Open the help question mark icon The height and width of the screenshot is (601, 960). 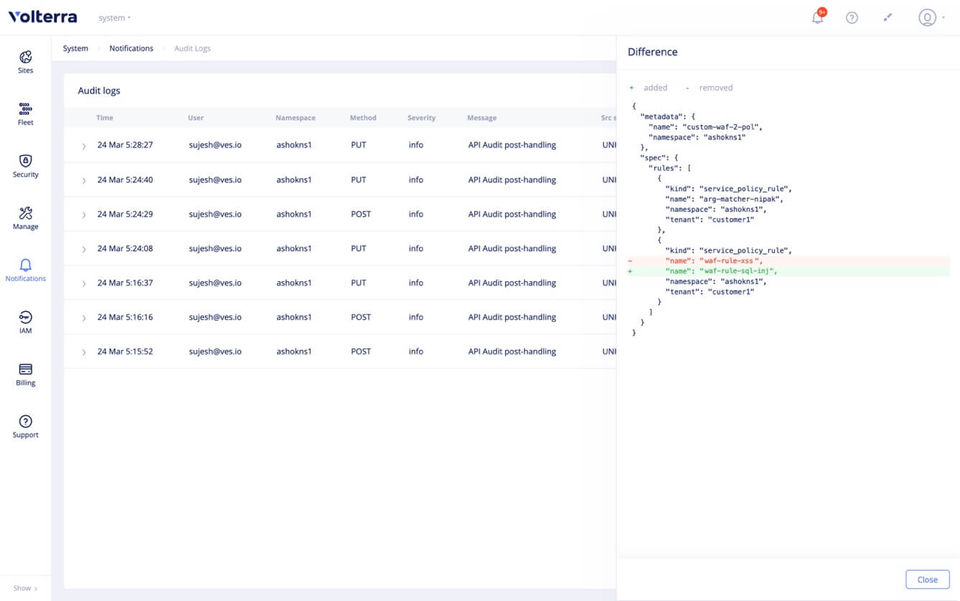[852, 18]
